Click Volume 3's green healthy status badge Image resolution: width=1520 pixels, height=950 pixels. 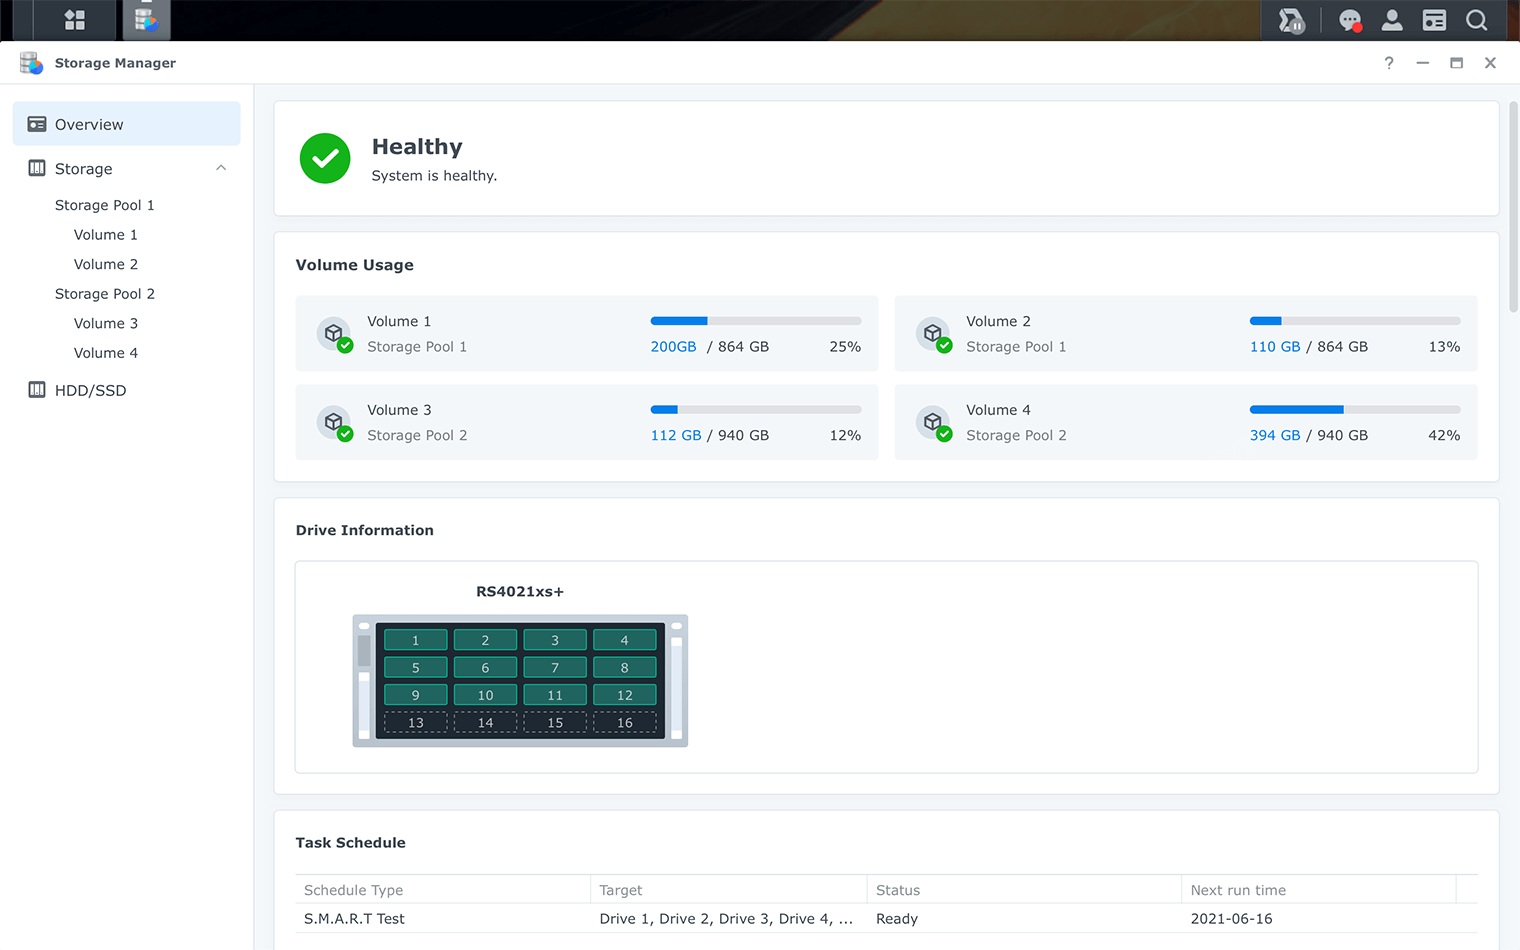pyautogui.click(x=345, y=433)
